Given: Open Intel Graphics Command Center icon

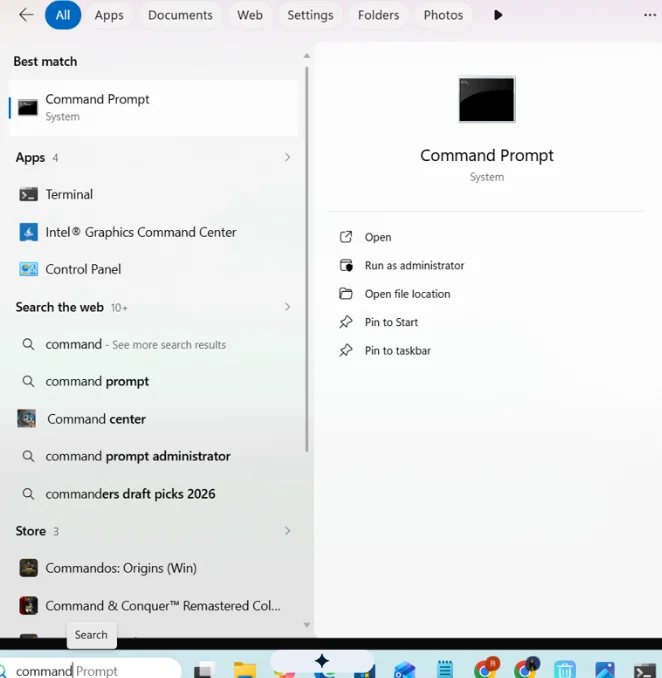Looking at the screenshot, I should pyautogui.click(x=29, y=232).
